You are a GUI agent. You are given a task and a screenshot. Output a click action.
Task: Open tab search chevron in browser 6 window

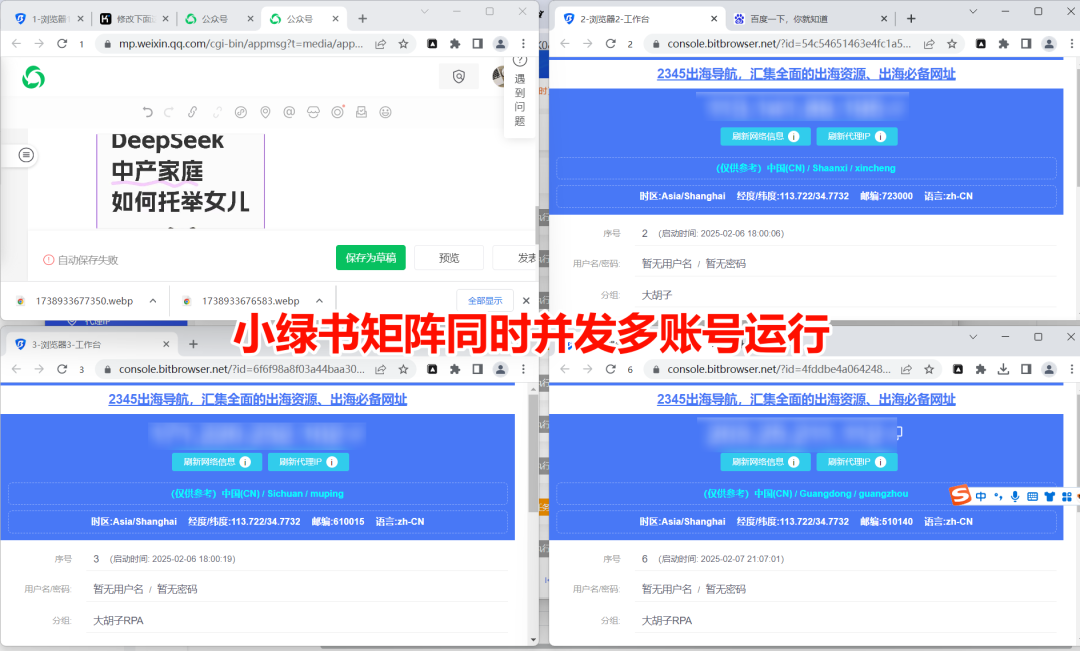(973, 337)
